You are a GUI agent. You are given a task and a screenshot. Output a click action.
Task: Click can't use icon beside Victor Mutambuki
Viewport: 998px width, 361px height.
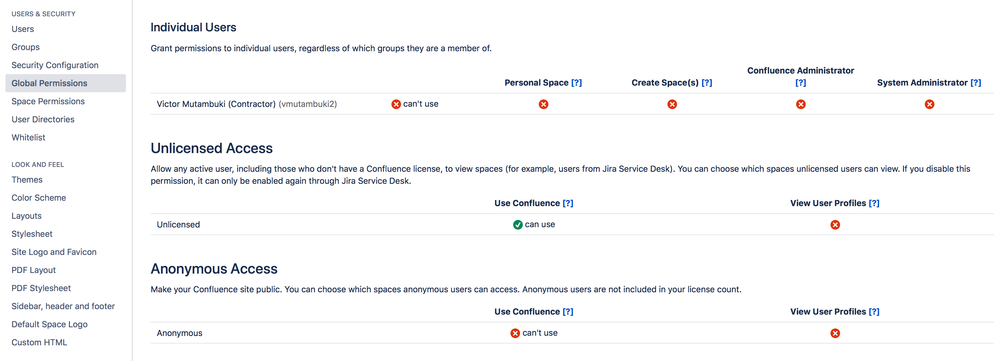(396, 104)
